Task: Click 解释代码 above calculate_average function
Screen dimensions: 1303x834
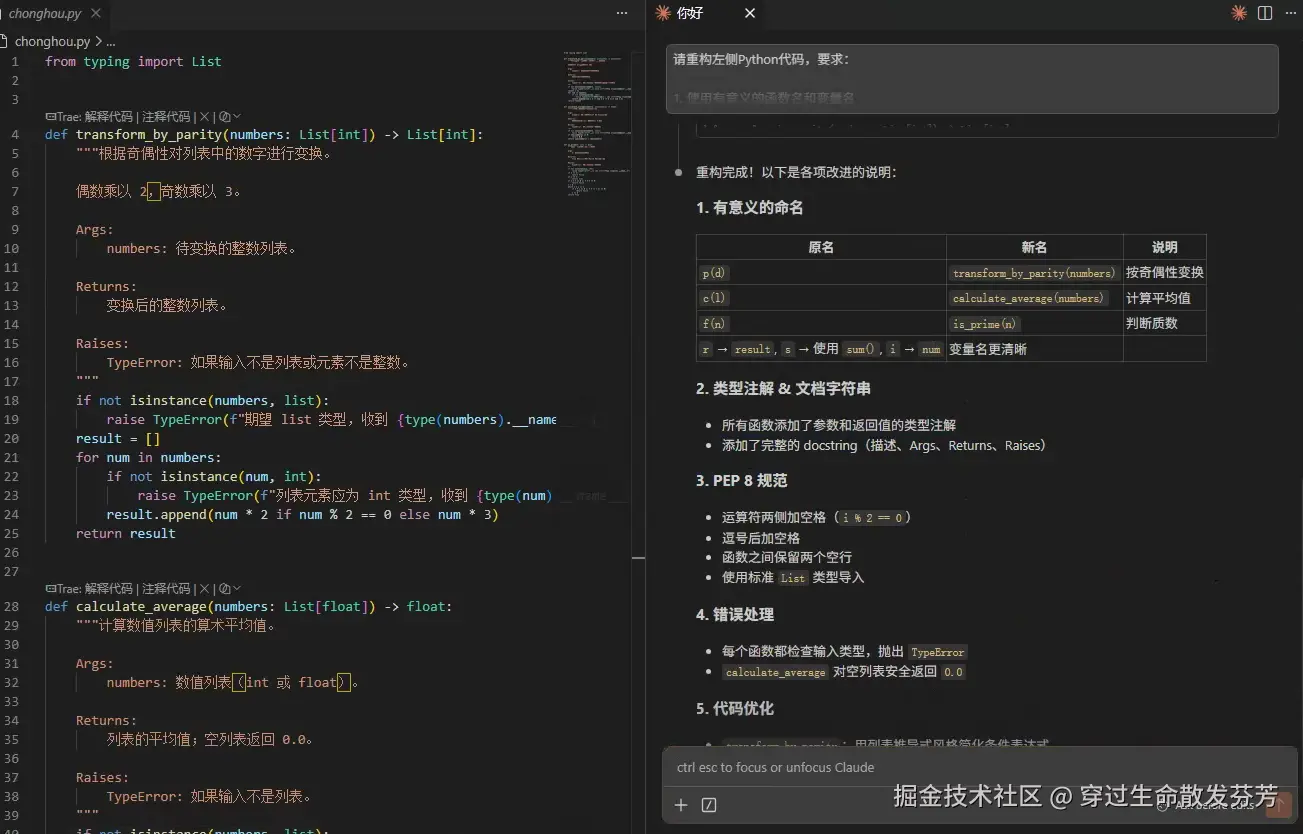Action: pos(109,588)
